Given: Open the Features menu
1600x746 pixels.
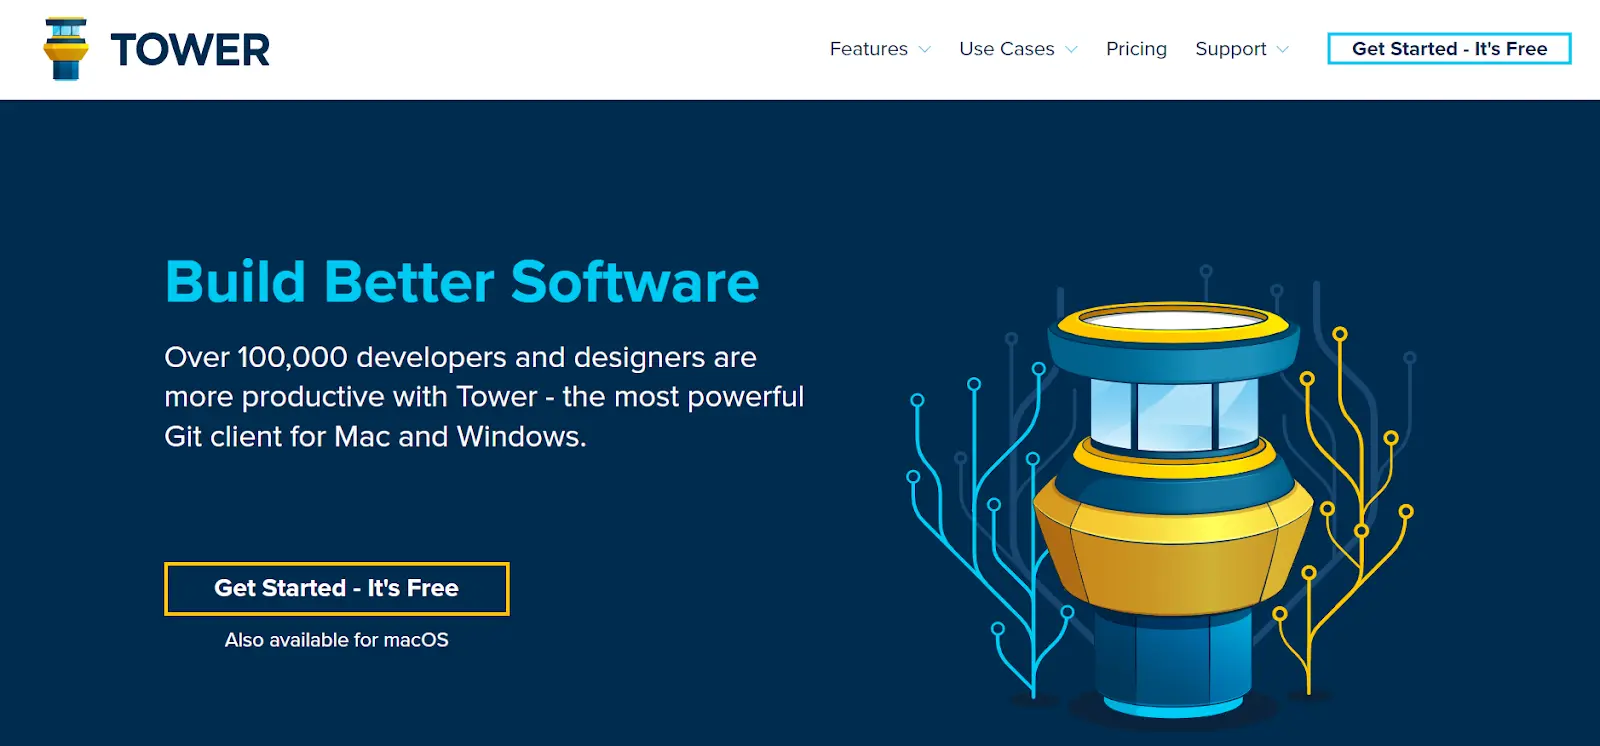Looking at the screenshot, I should tap(868, 49).
